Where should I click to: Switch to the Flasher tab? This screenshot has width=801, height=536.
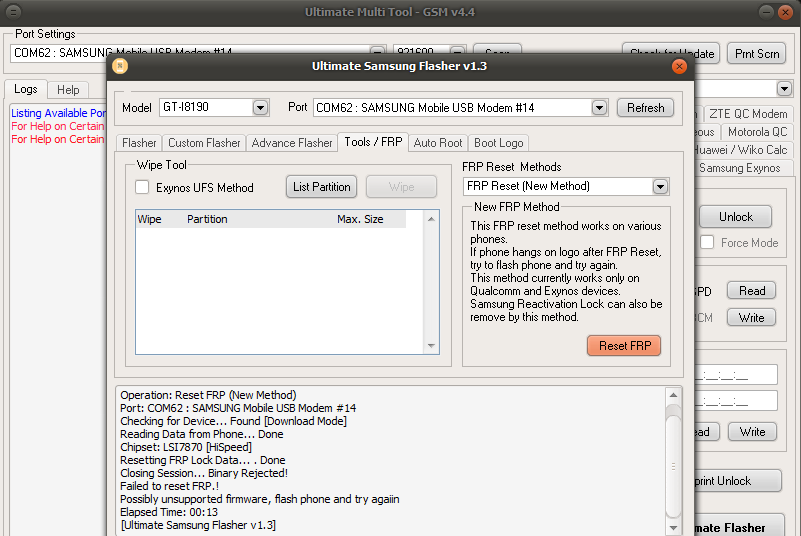(x=139, y=143)
